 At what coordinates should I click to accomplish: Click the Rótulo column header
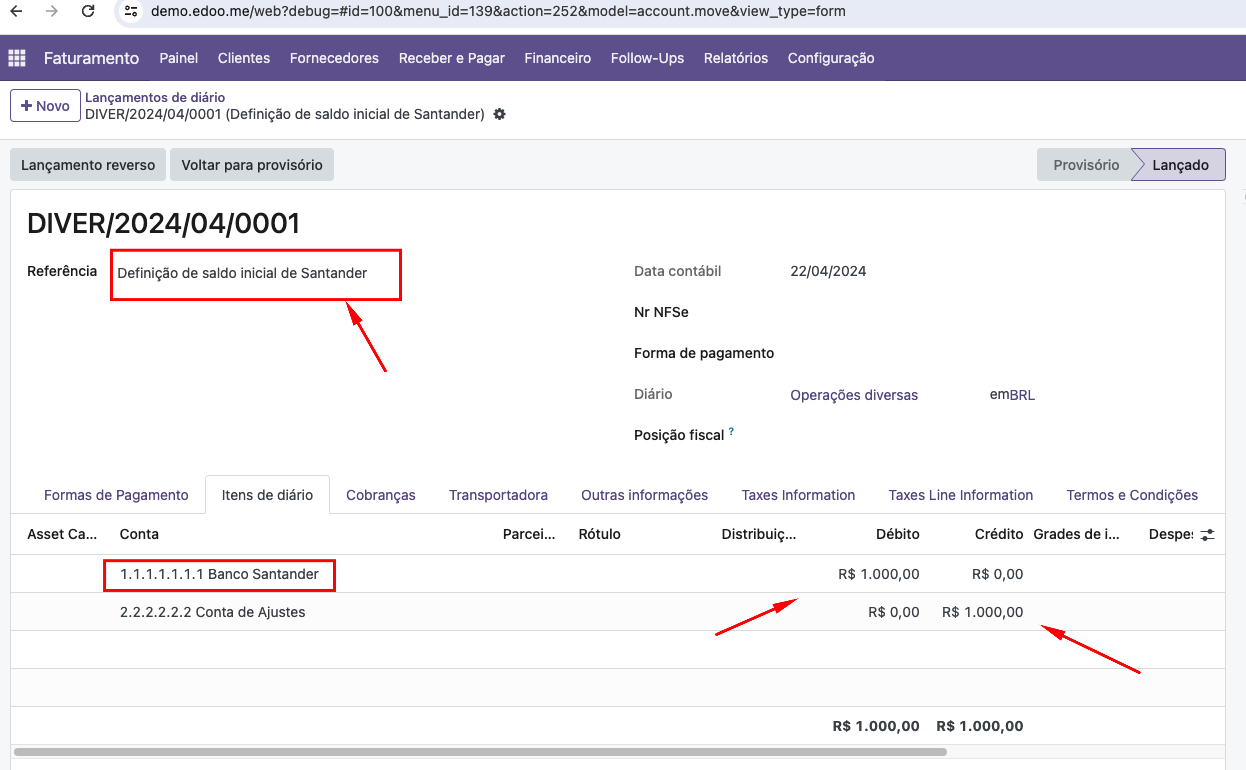pyautogui.click(x=600, y=534)
